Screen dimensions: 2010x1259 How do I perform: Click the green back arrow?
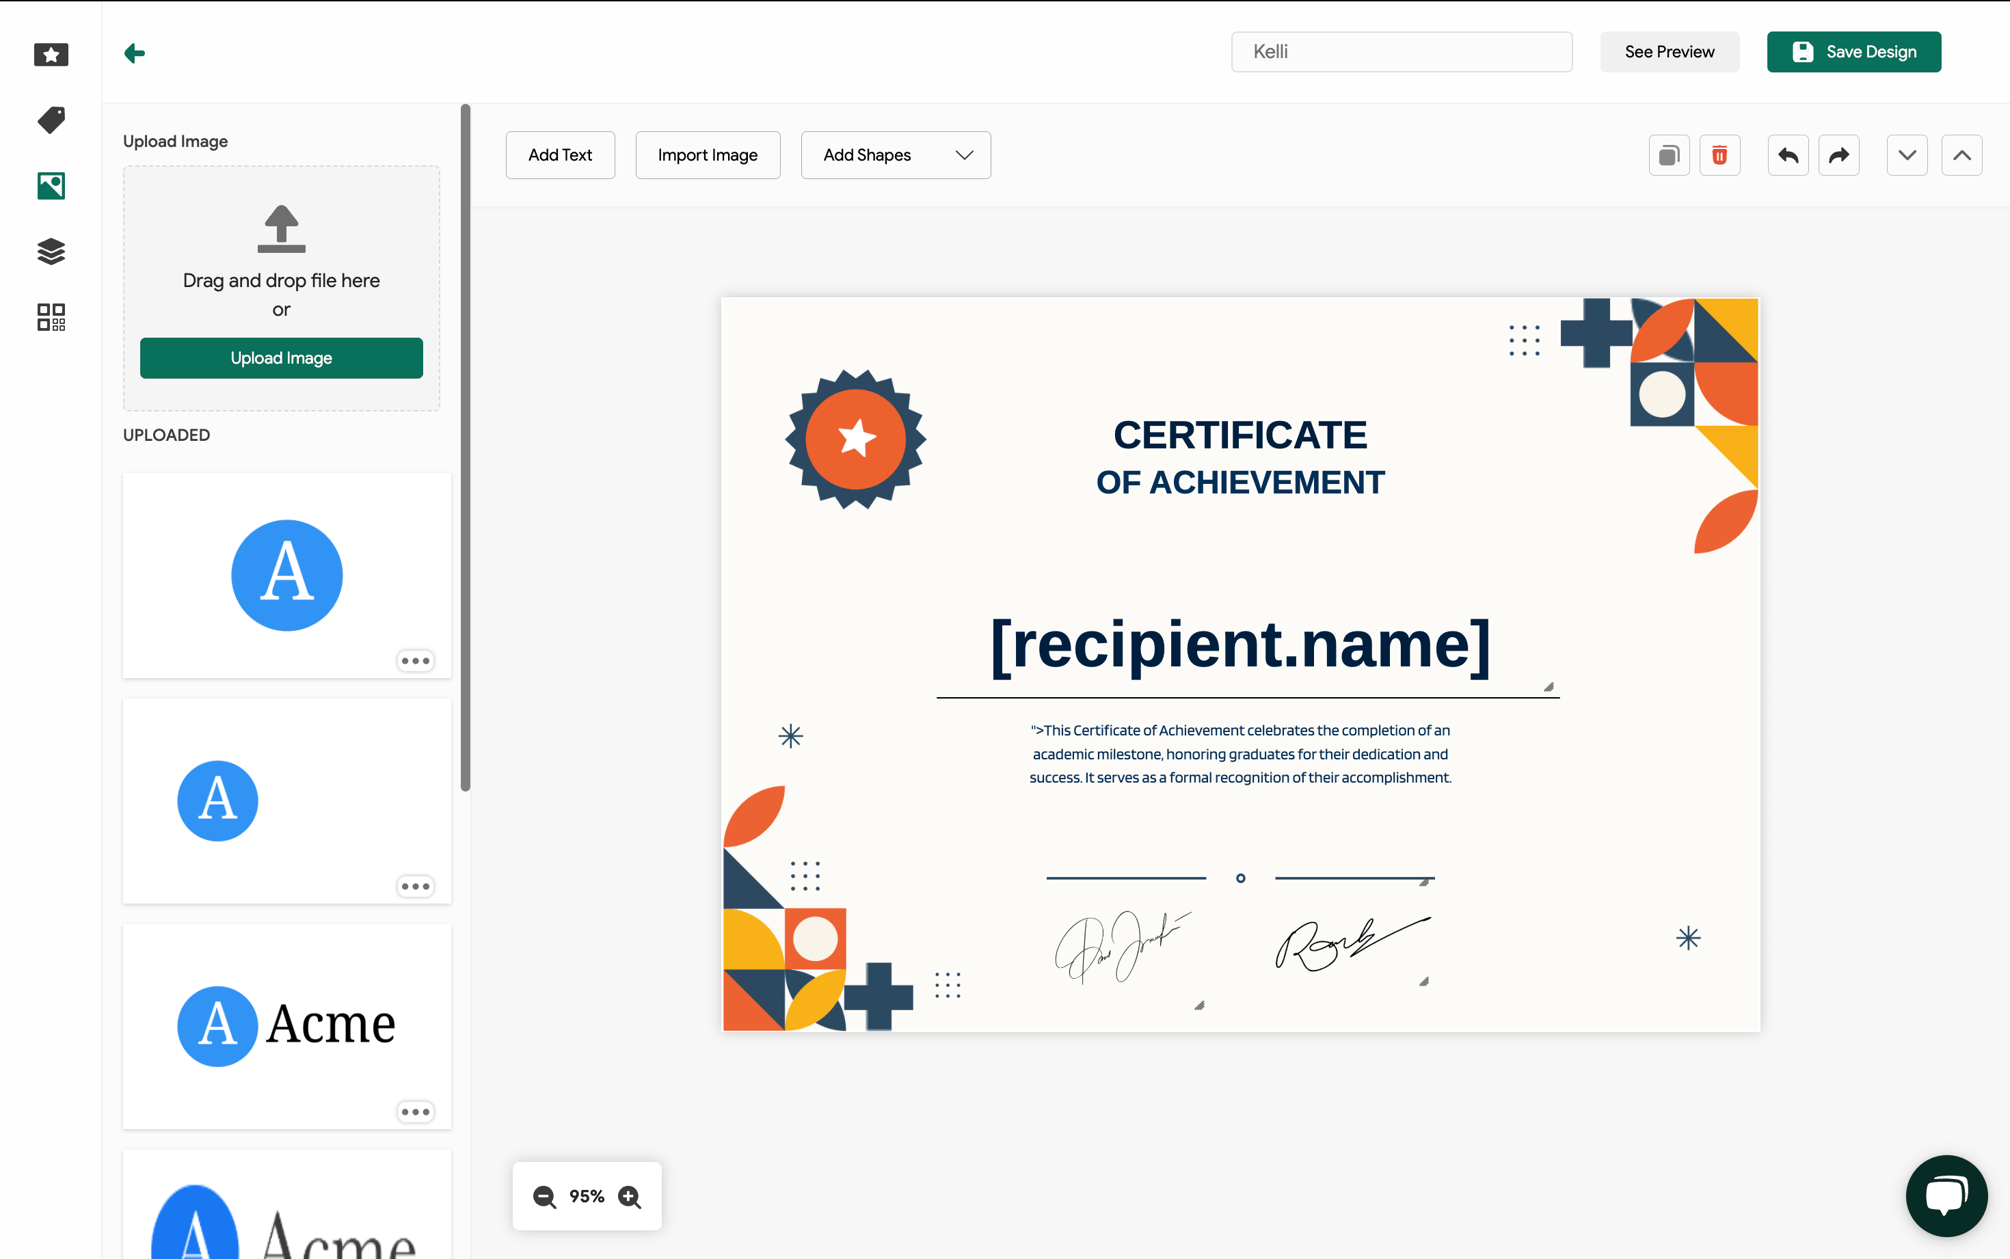(x=135, y=53)
